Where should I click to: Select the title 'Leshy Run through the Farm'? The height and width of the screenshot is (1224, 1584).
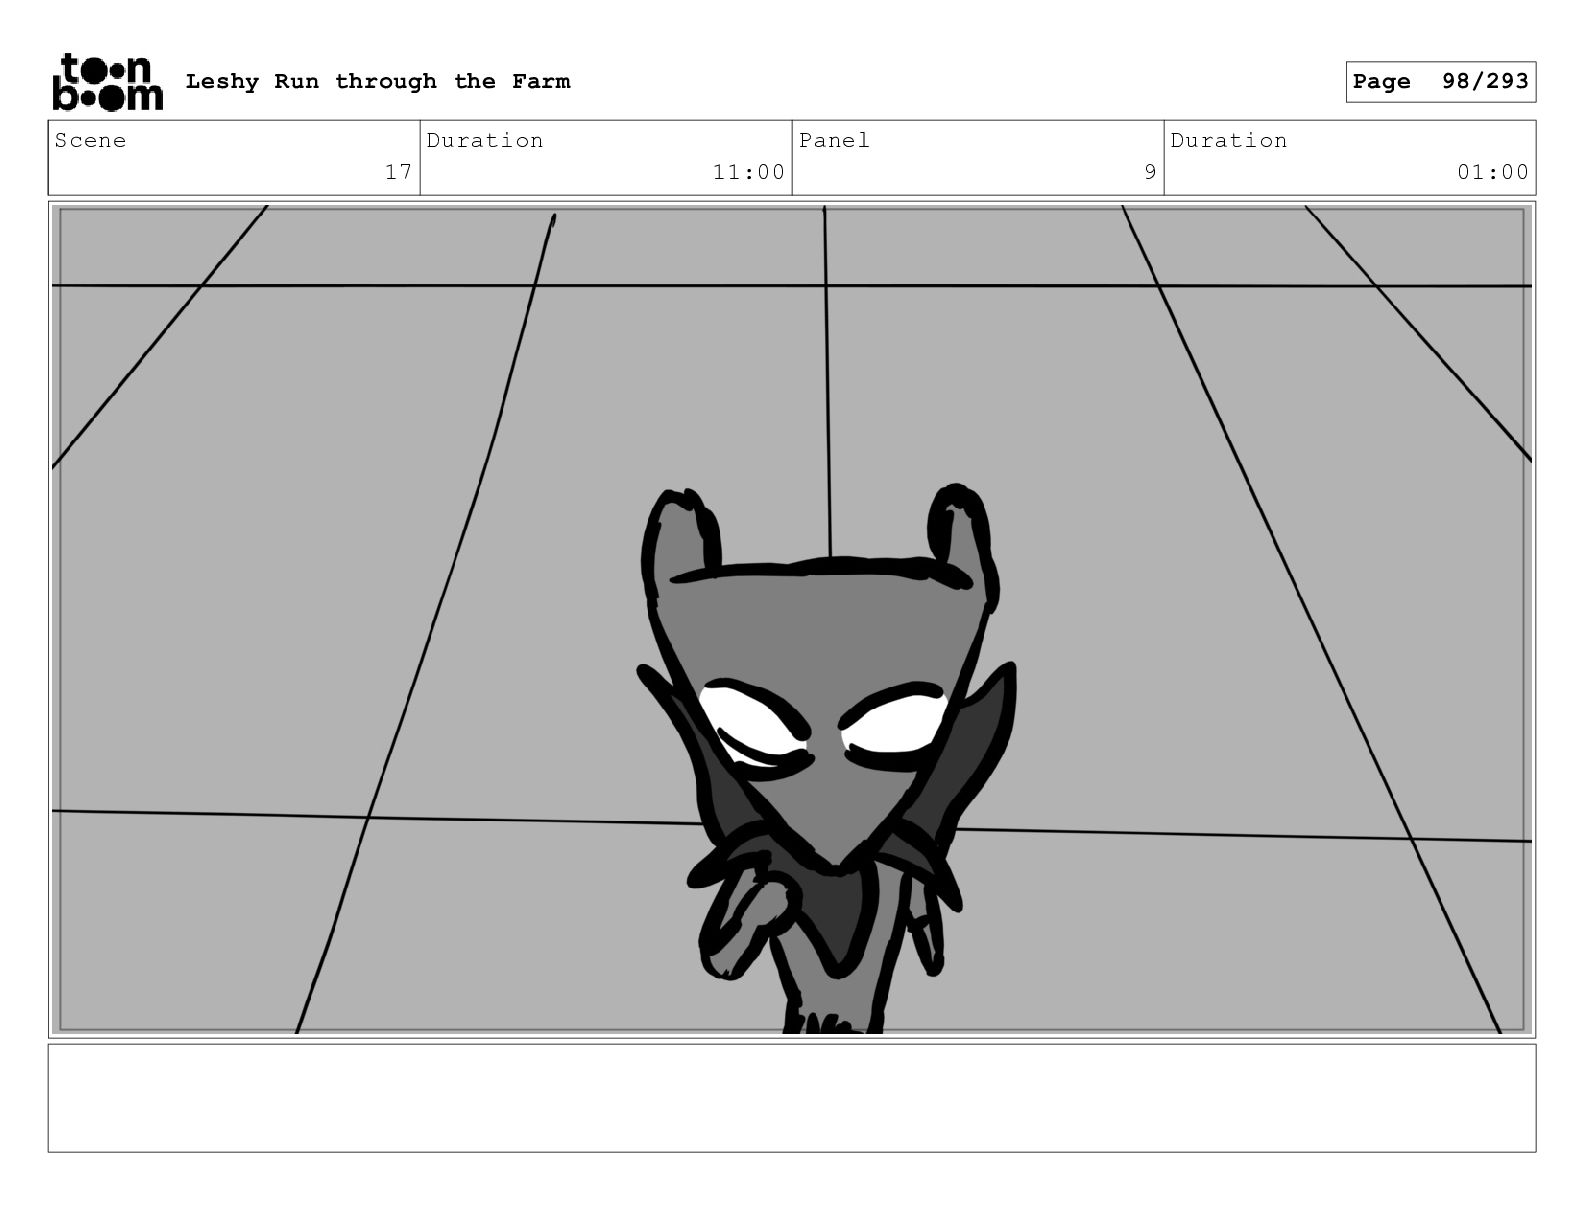pos(378,81)
